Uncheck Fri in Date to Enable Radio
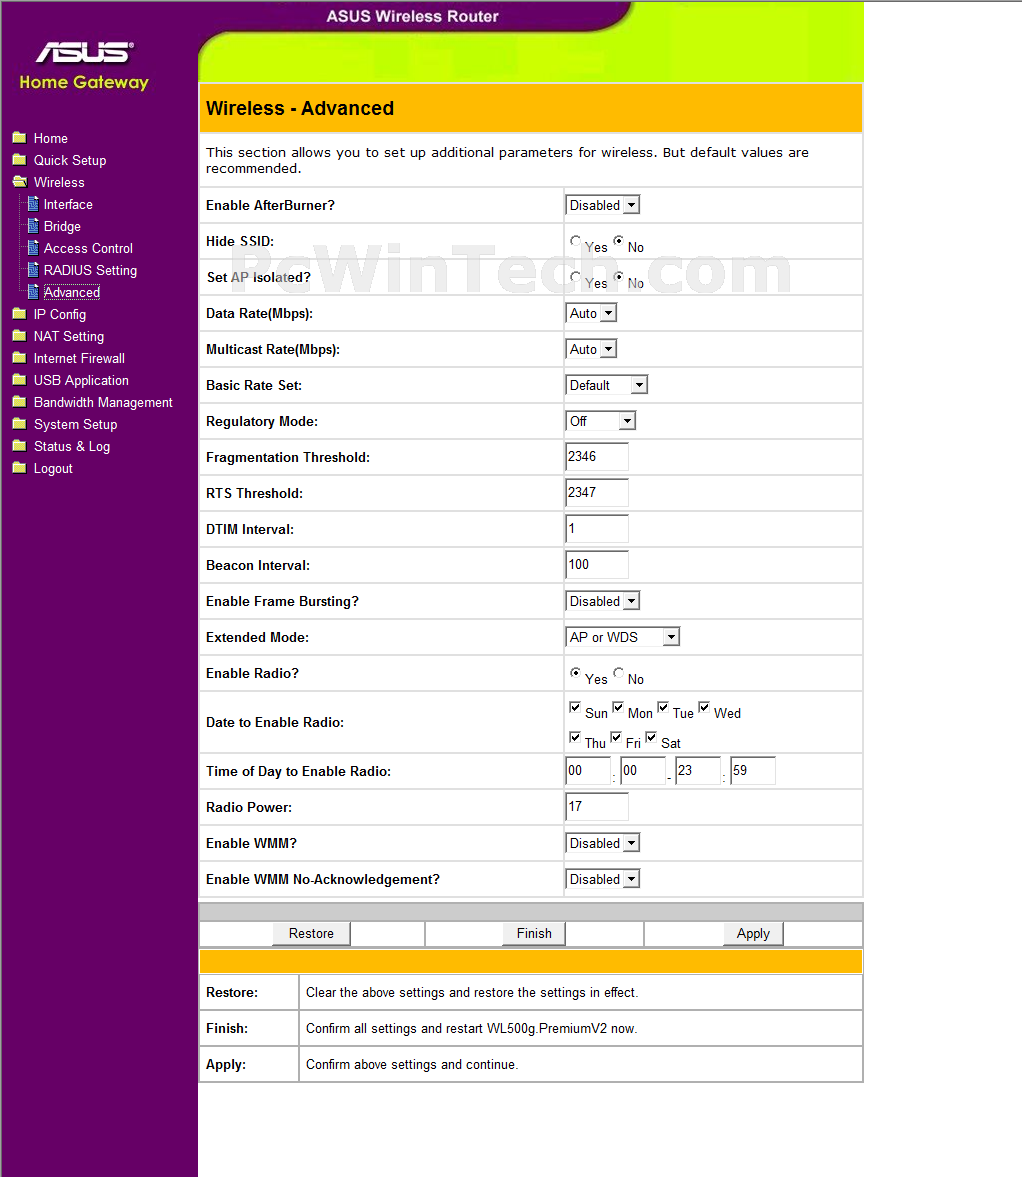This screenshot has width=1022, height=1177. pyautogui.click(x=615, y=737)
